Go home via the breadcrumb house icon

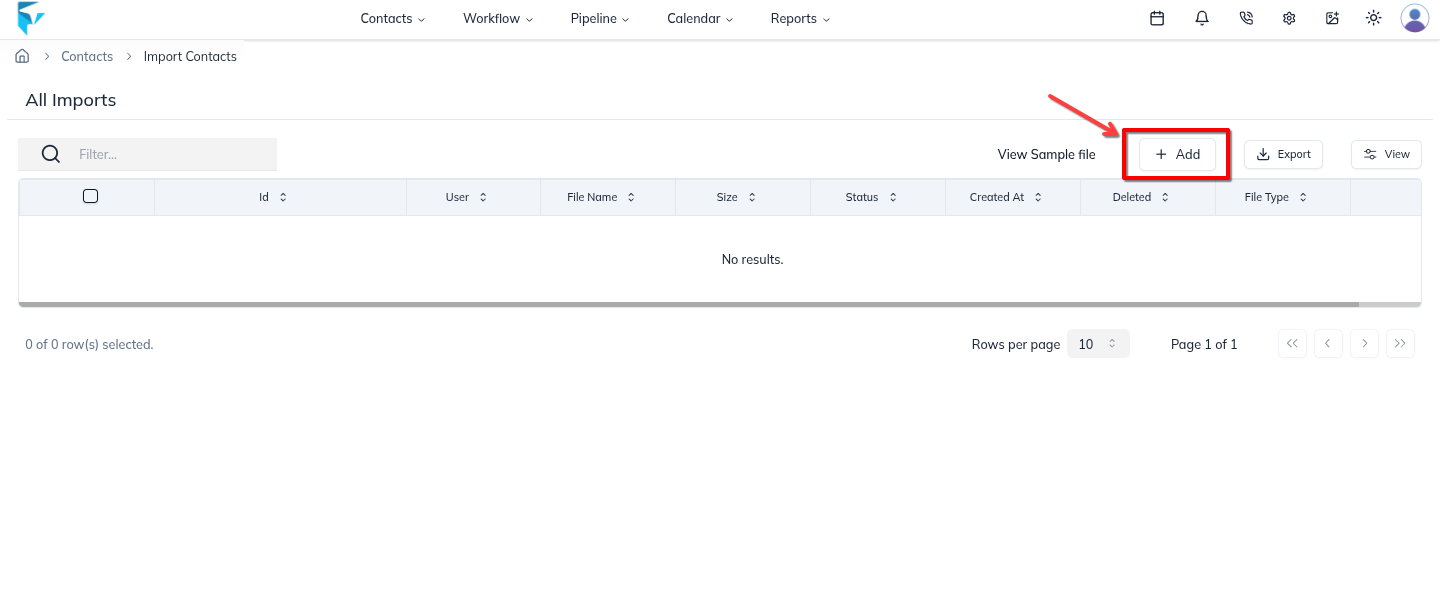(22, 56)
